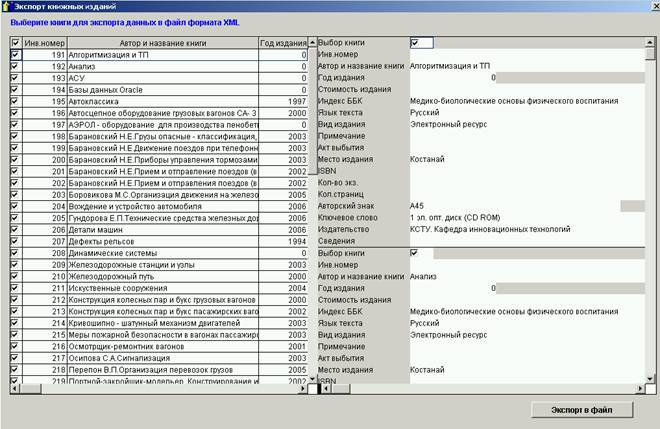Toggle checkbox for row 195 Автоклассика
The image size is (660, 429).
(x=16, y=101)
